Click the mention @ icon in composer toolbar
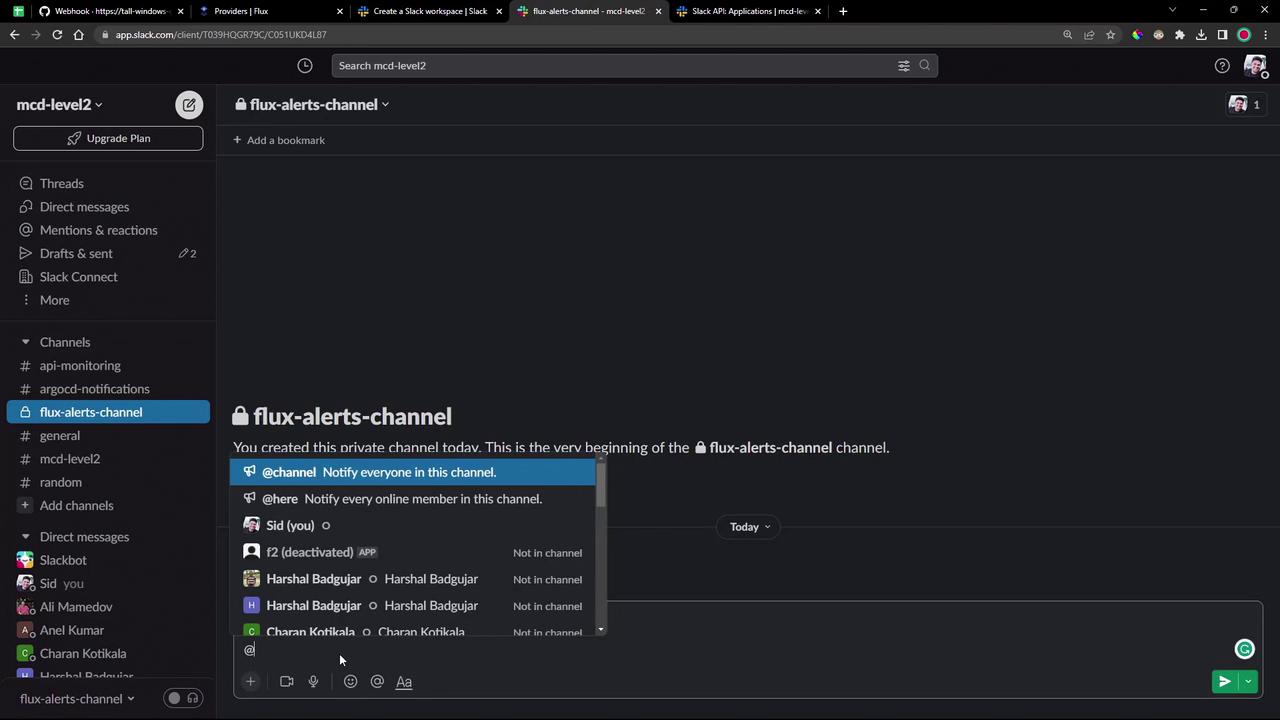The image size is (1280, 720). 377,682
